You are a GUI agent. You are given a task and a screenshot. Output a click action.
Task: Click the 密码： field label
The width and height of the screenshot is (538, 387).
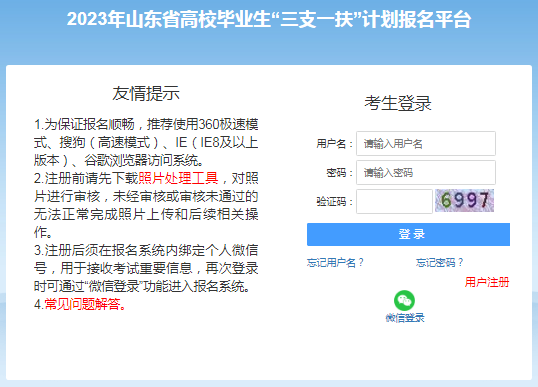[340, 173]
